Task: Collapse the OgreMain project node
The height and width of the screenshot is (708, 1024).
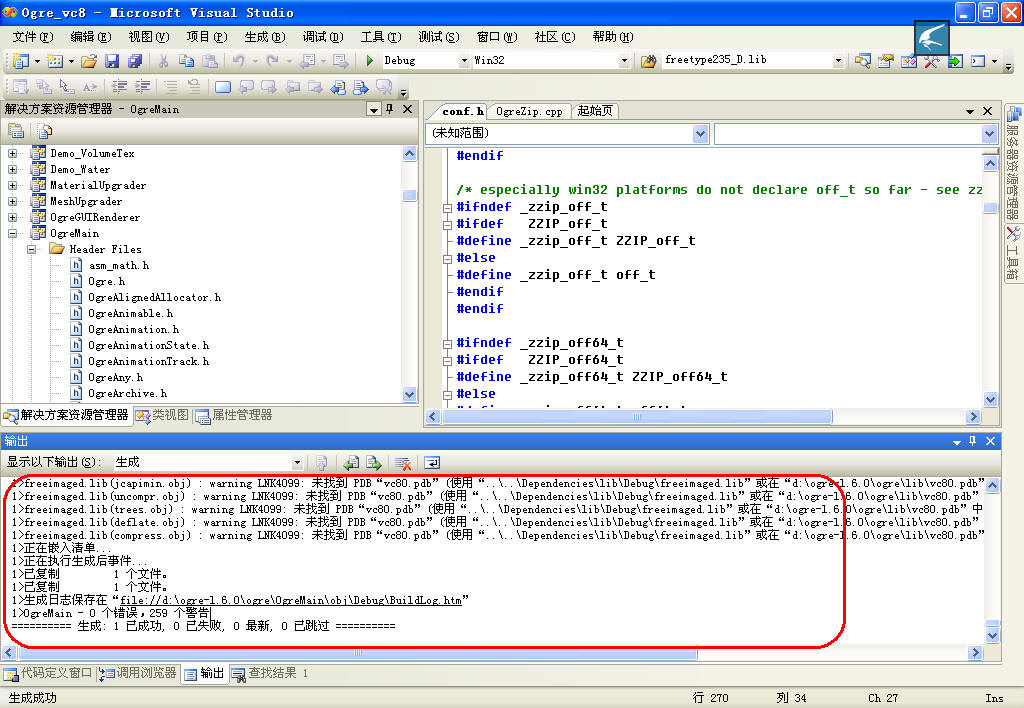Action: pyautogui.click(x=12, y=233)
